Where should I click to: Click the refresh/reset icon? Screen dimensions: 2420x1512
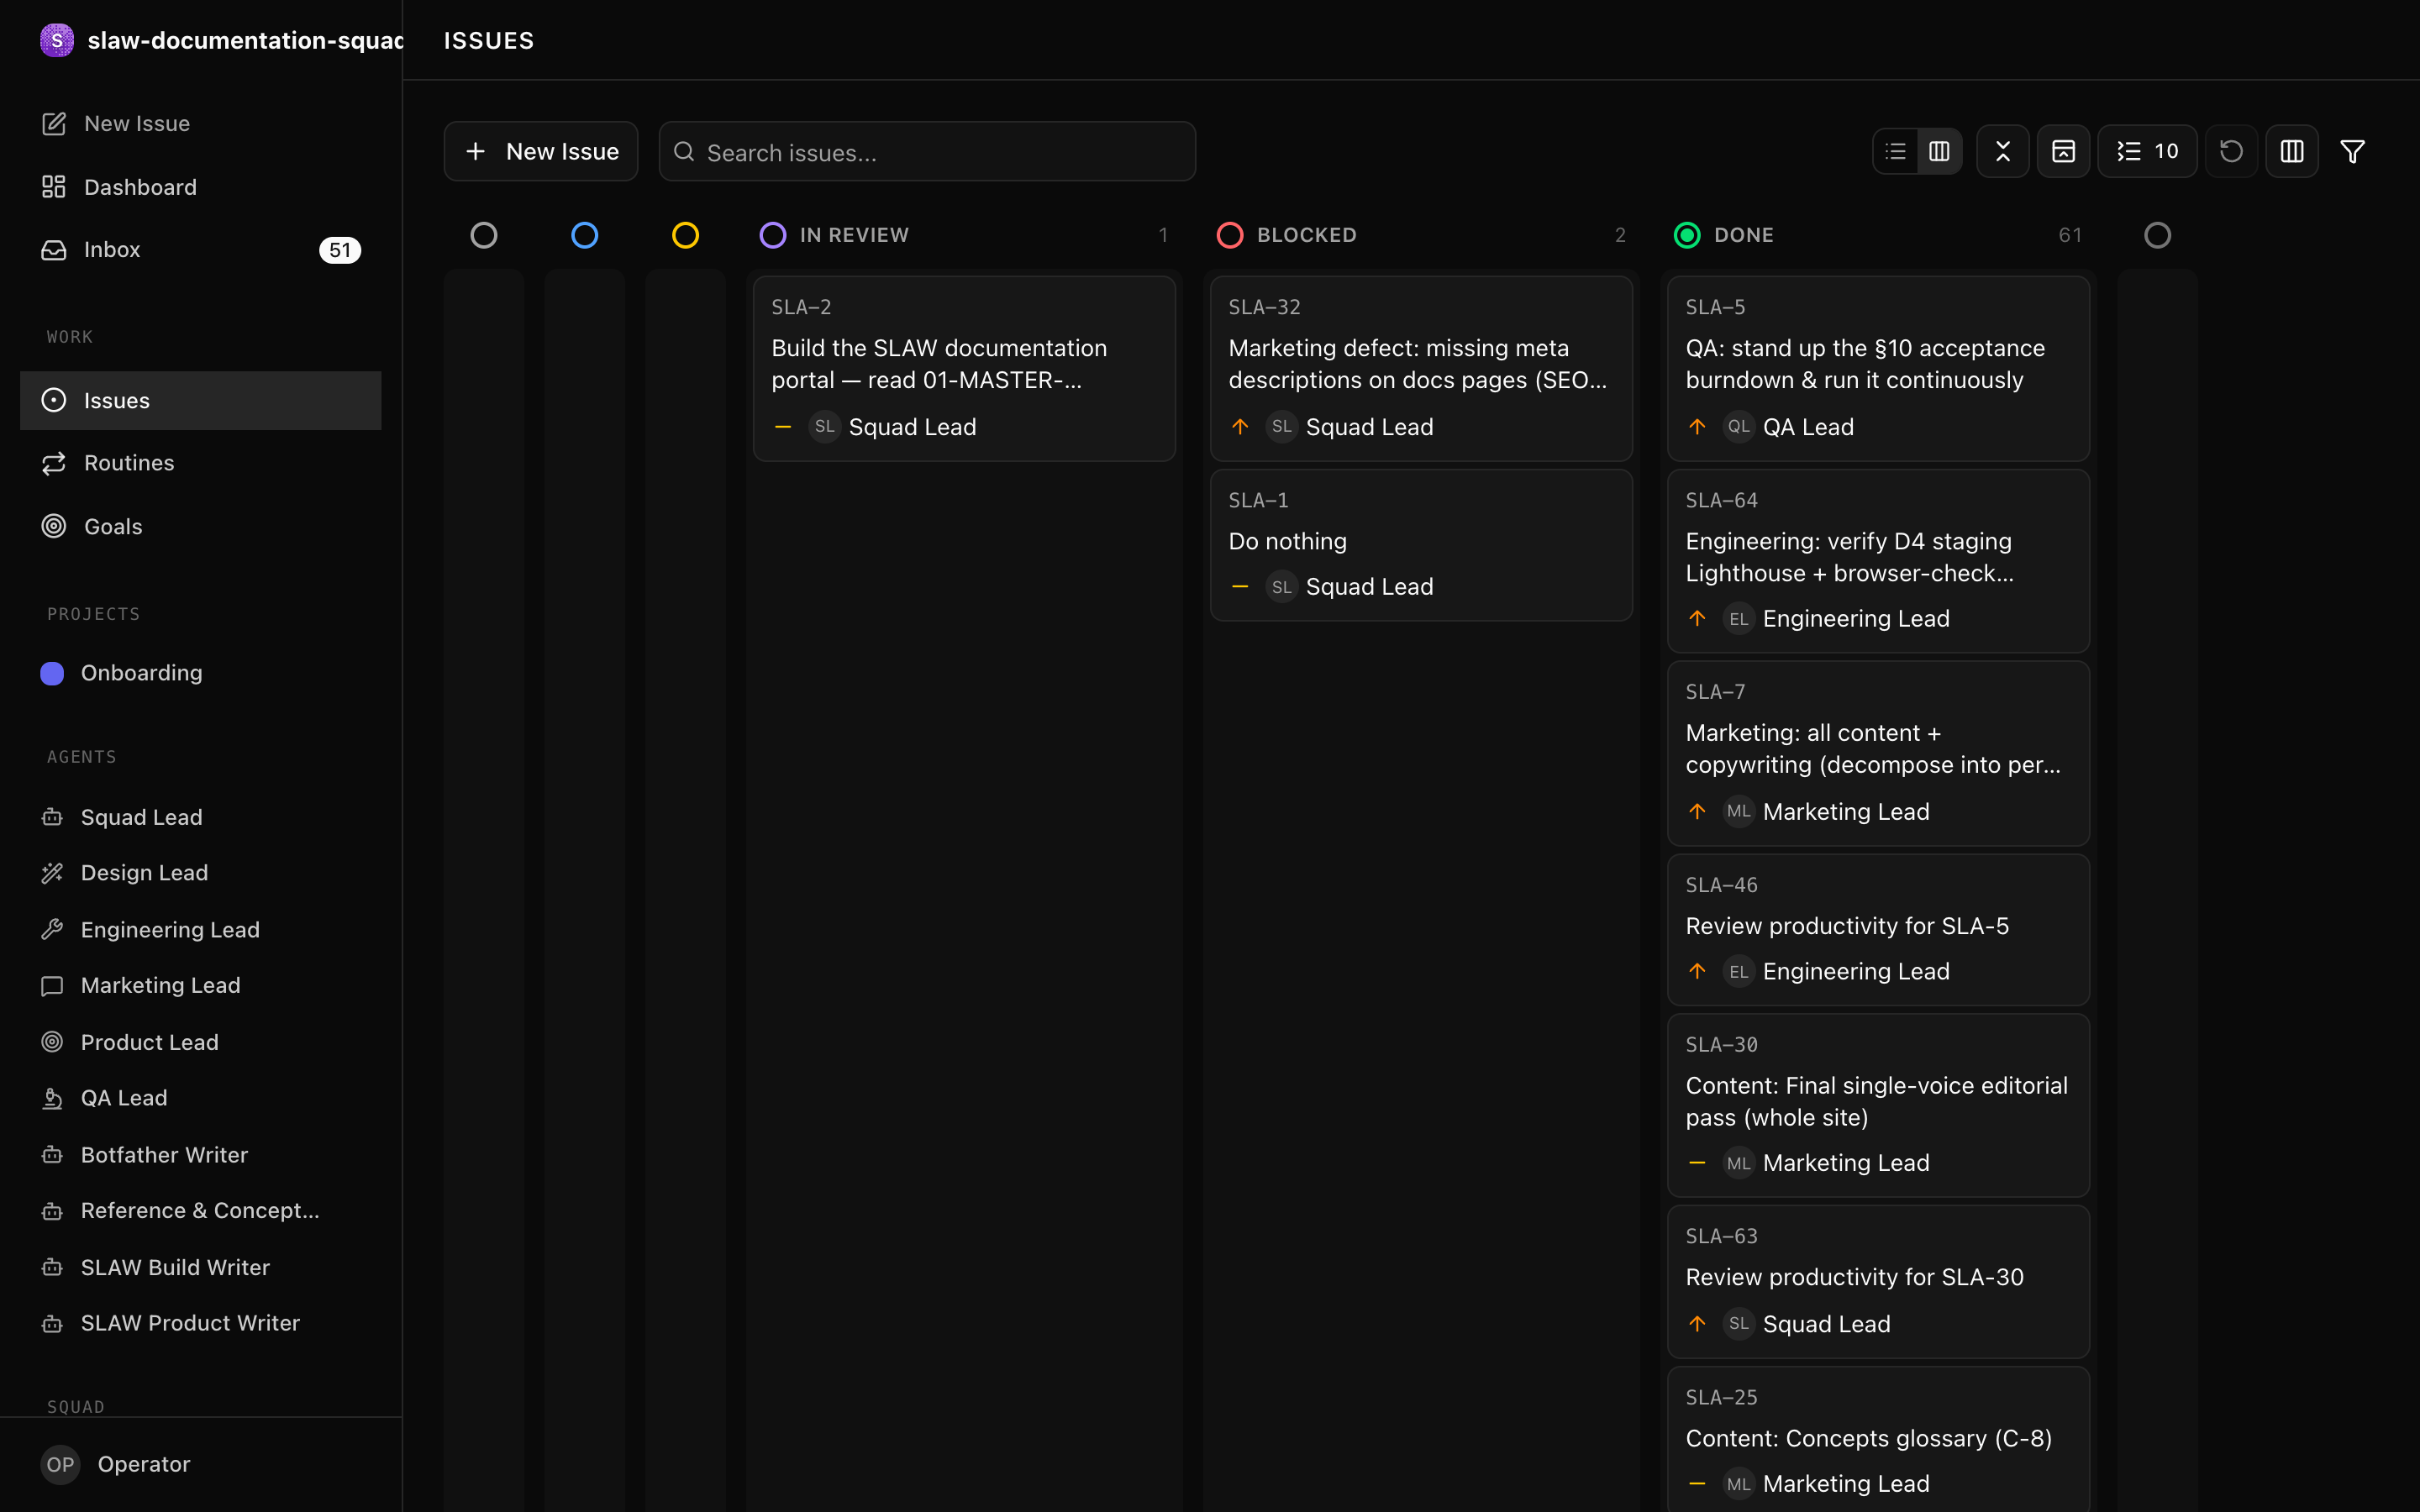[2231, 151]
